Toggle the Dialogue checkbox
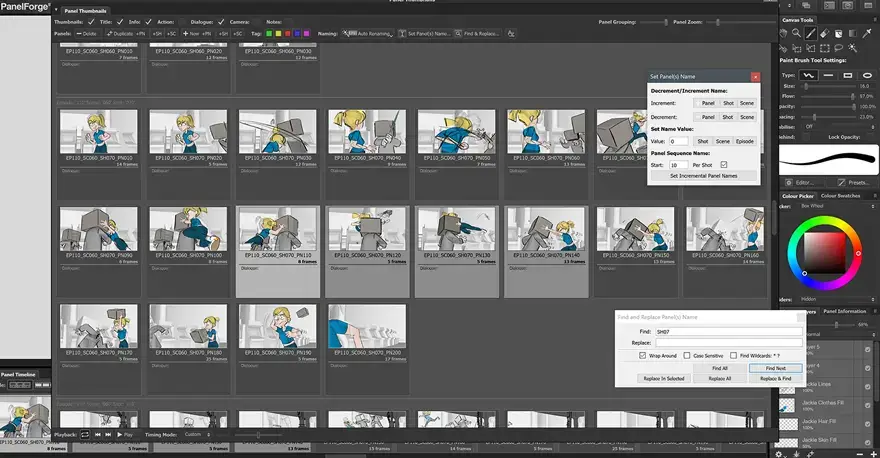The image size is (880, 458). (221, 22)
